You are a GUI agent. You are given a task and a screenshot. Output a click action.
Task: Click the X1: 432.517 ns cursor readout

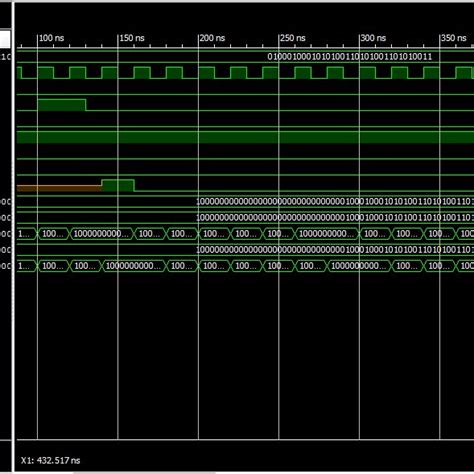click(x=50, y=461)
